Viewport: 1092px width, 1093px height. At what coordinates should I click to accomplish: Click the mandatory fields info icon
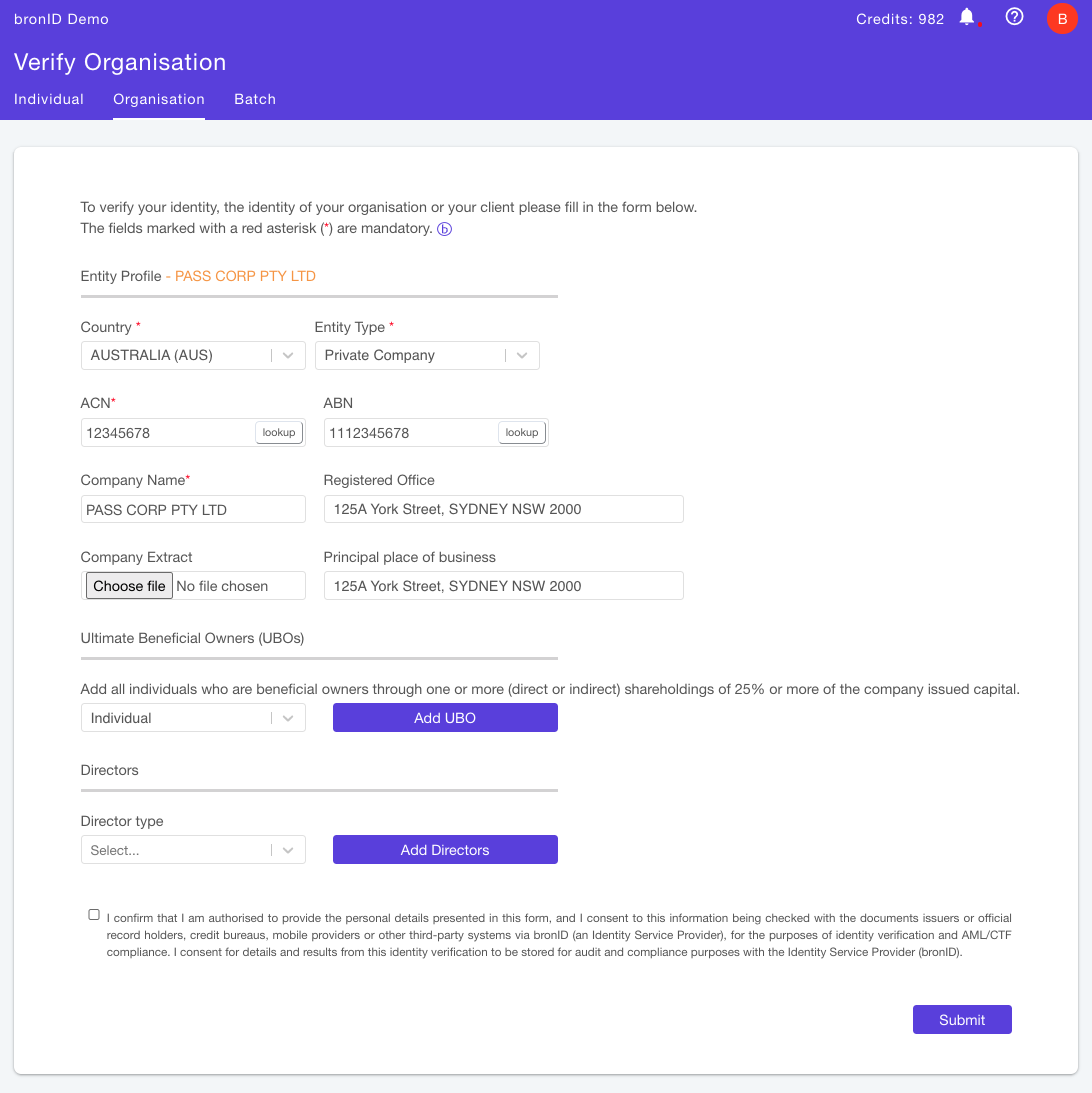[444, 229]
